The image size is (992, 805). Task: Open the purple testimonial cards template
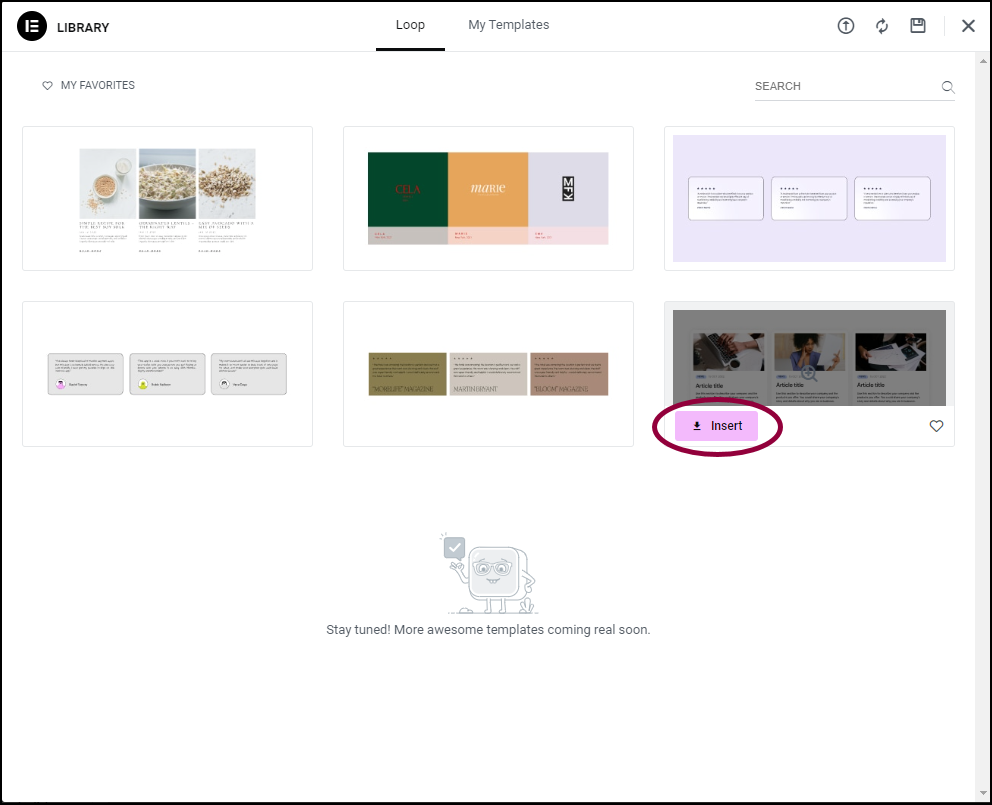click(x=809, y=199)
